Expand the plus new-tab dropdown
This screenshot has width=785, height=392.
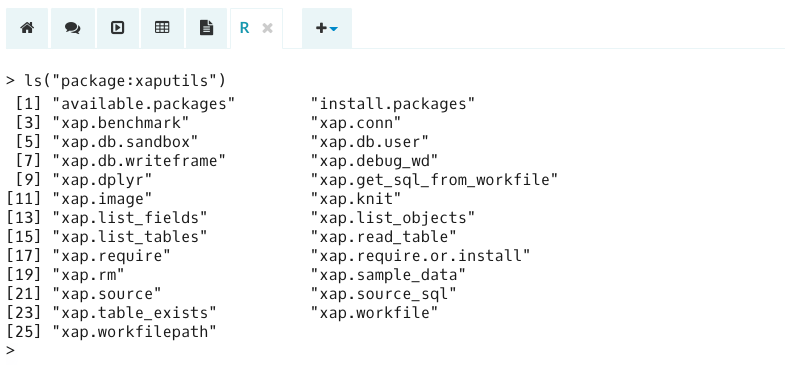(x=326, y=28)
